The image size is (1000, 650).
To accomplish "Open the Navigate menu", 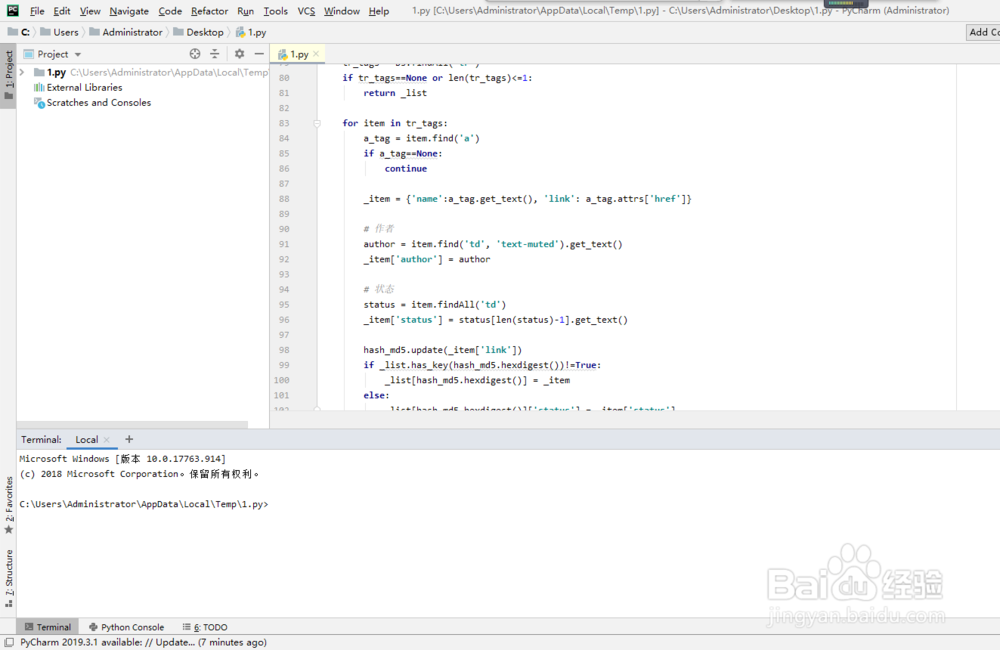I will [x=129, y=11].
